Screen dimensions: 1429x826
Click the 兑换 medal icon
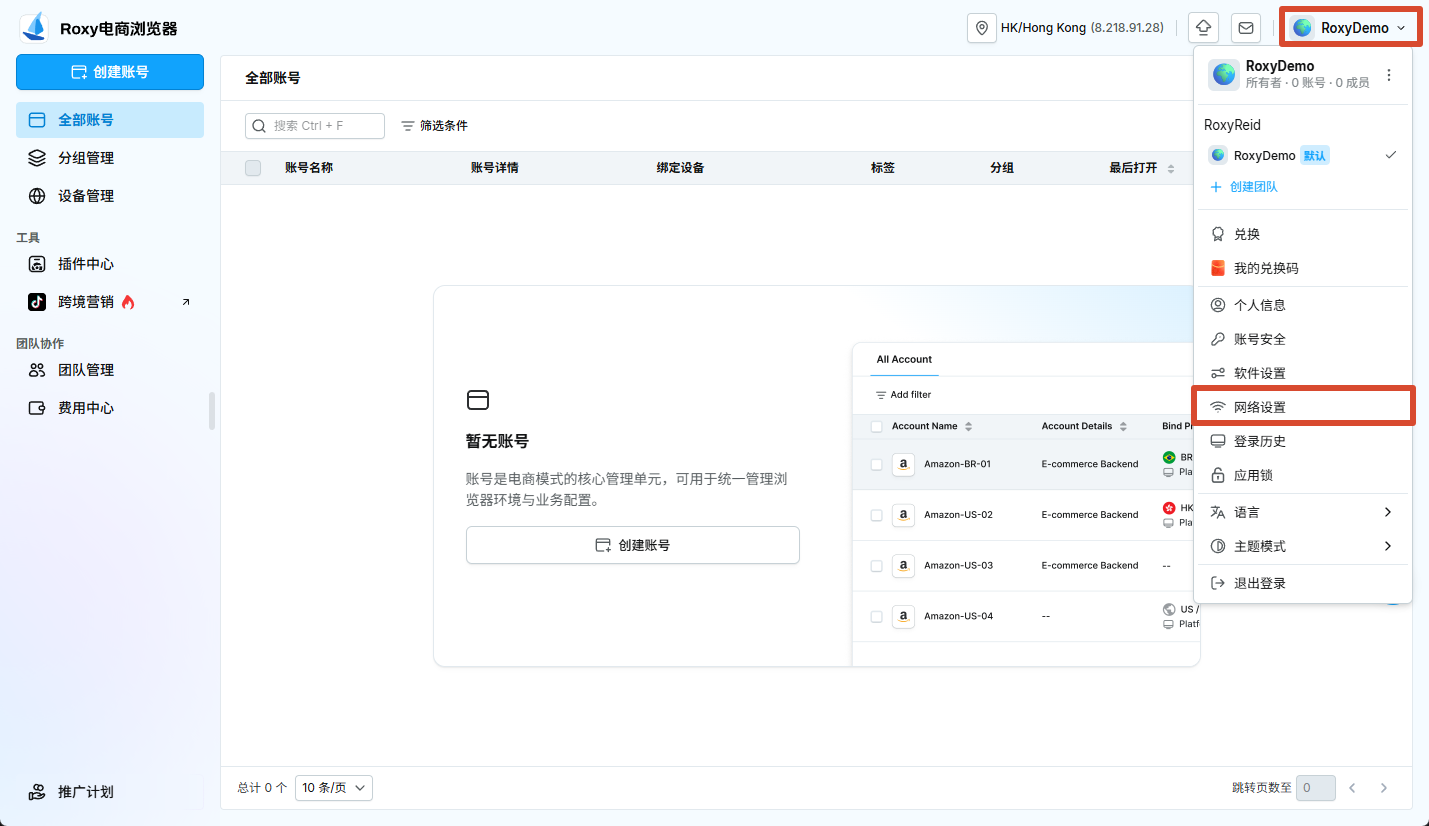1218,234
